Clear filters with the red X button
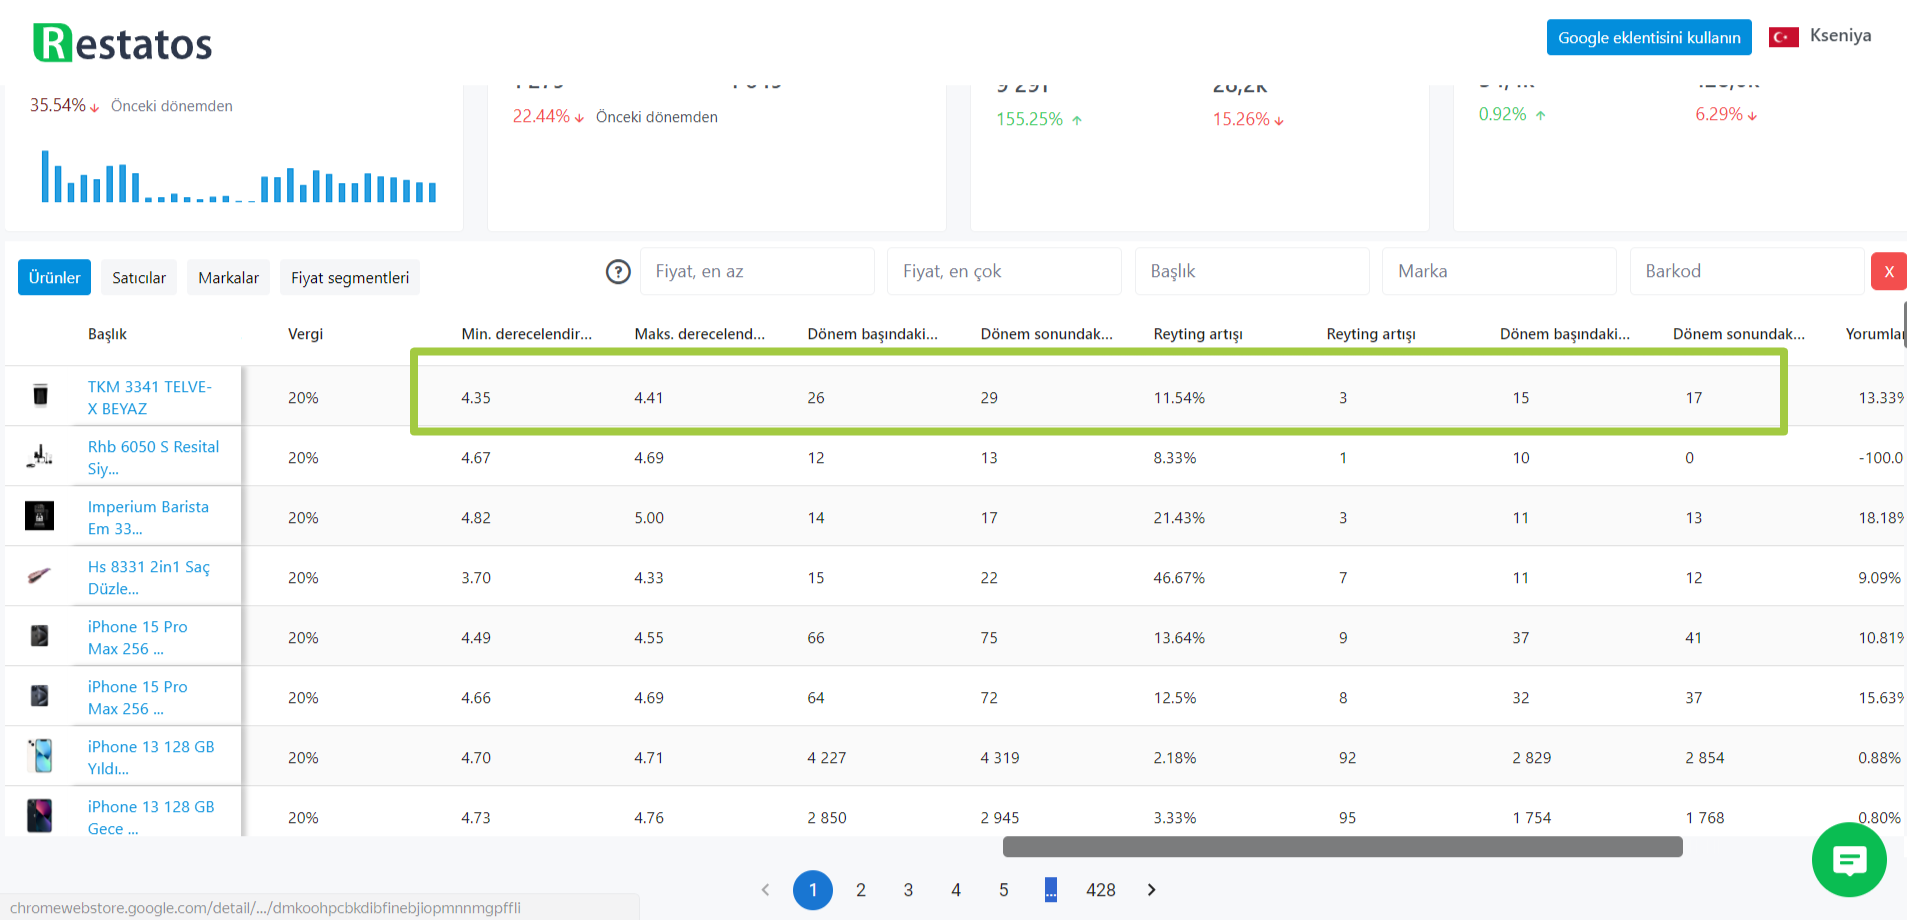Image resolution: width=1907 pixels, height=920 pixels. tap(1888, 271)
